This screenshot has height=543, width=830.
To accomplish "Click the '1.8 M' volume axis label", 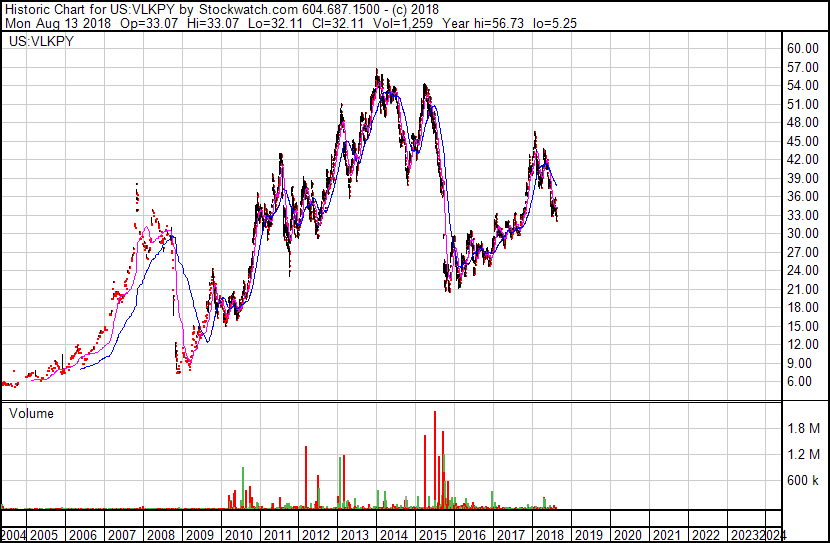I will 804,428.
